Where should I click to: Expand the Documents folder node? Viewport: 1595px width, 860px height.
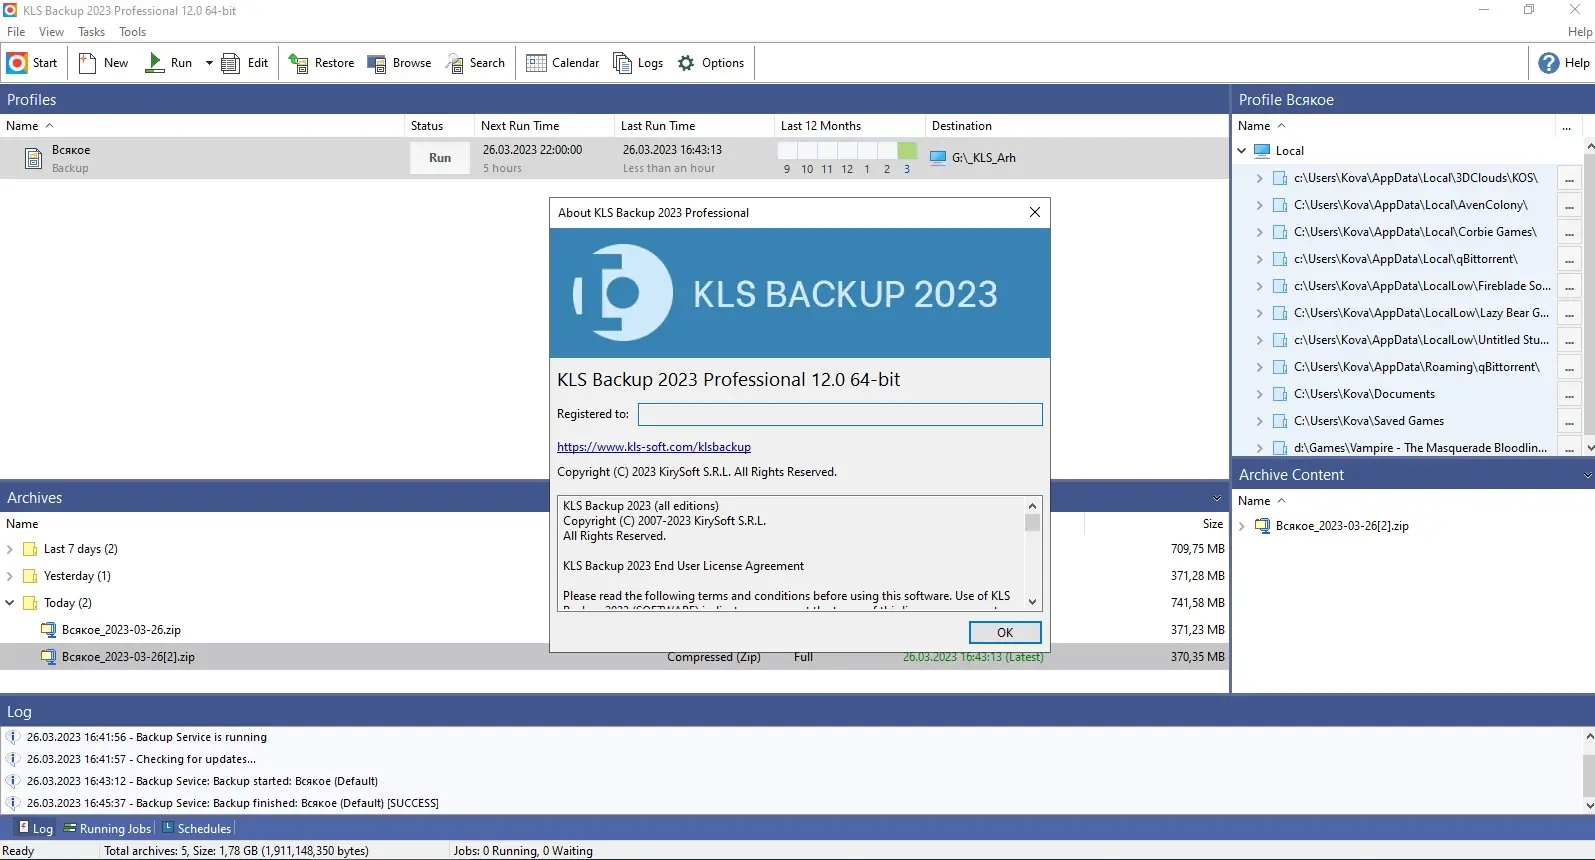[1260, 394]
